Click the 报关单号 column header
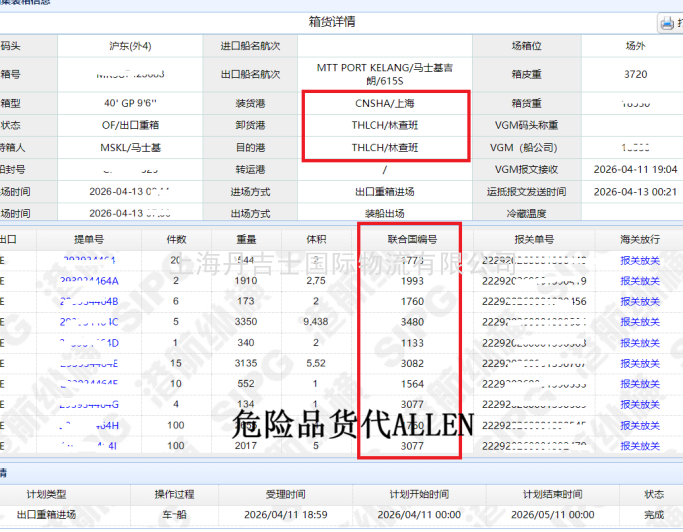Viewport: 683px width, 532px height. (533, 240)
